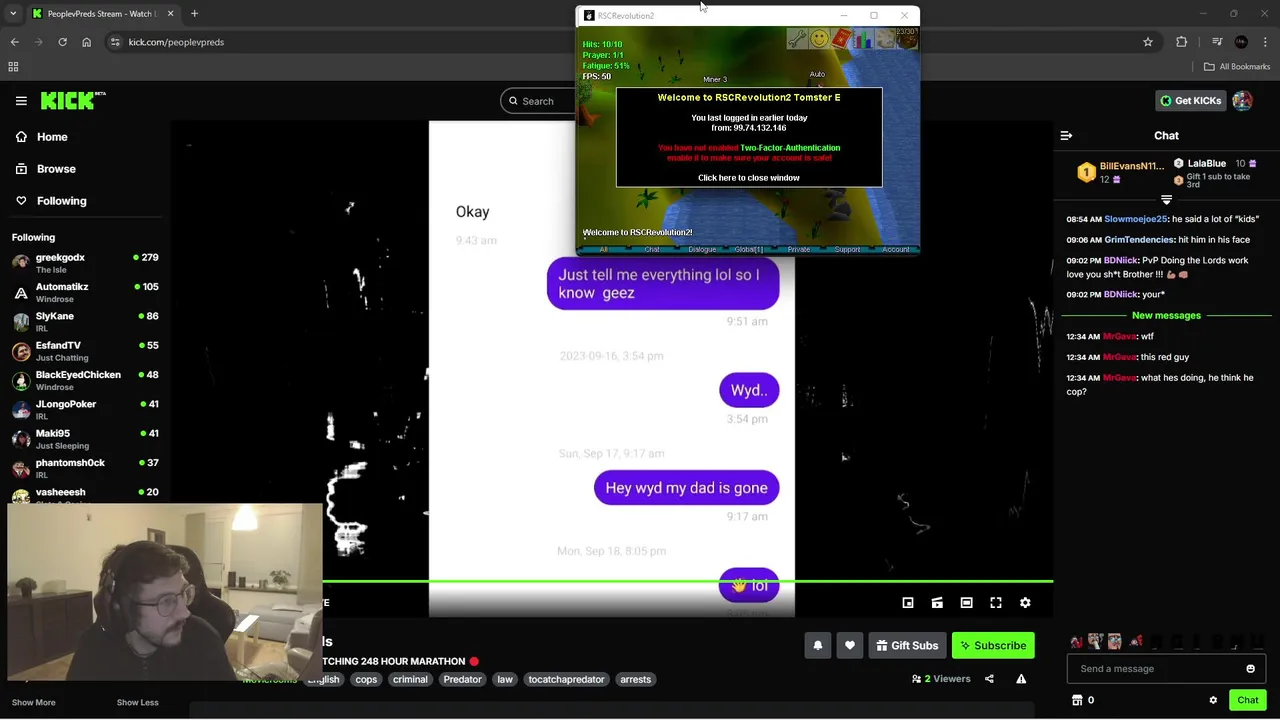
Task: Click the green Chat send button
Action: (x=1247, y=700)
